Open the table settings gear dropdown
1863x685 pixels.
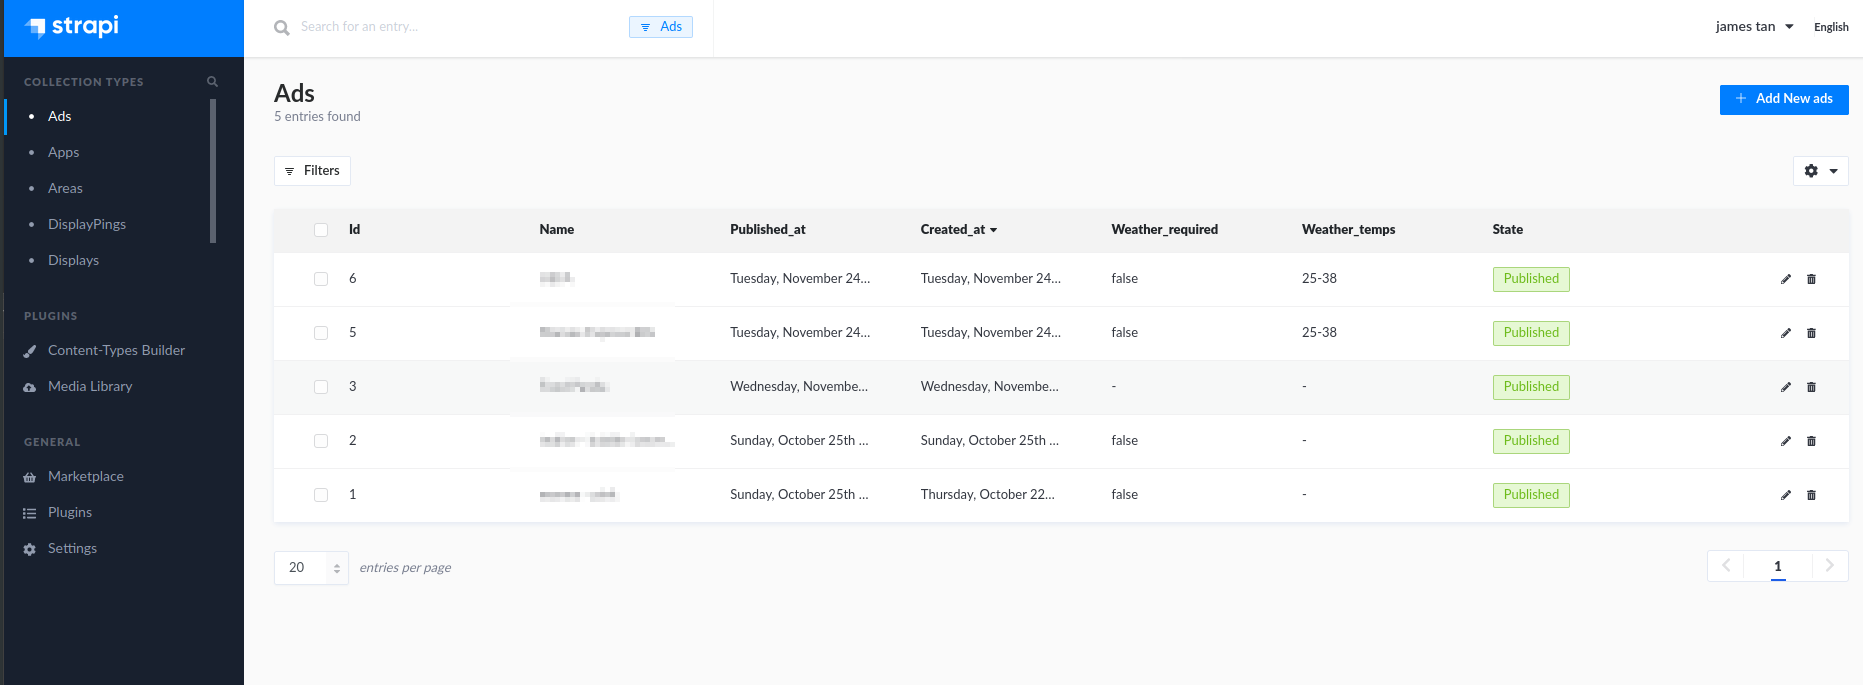pyautogui.click(x=1820, y=171)
